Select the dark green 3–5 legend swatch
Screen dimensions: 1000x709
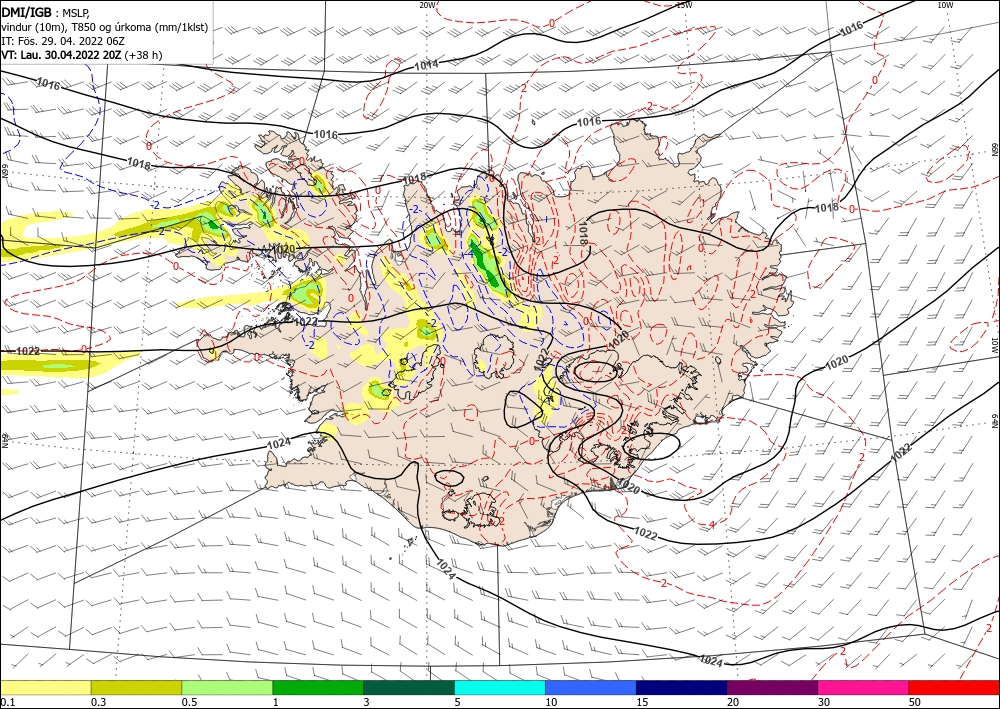tap(409, 687)
